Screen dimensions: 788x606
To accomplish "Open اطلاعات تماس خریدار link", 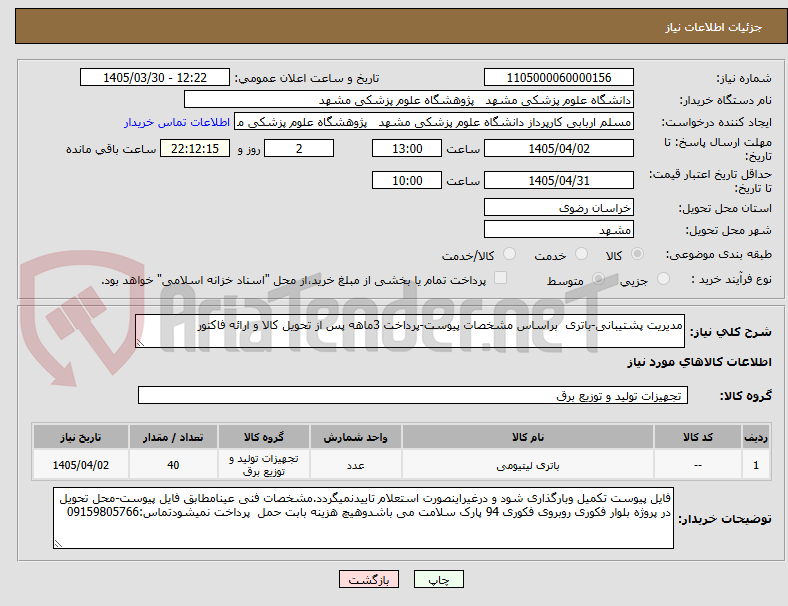I will point(177,122).
